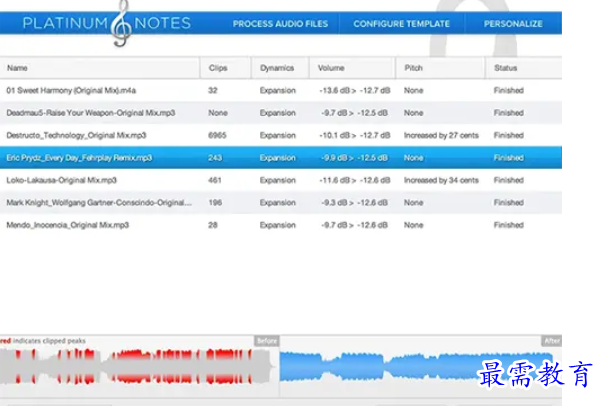Click the -10.1 dB > -12.7 dB volume value
Screen dimensions: 601x406
(355, 135)
